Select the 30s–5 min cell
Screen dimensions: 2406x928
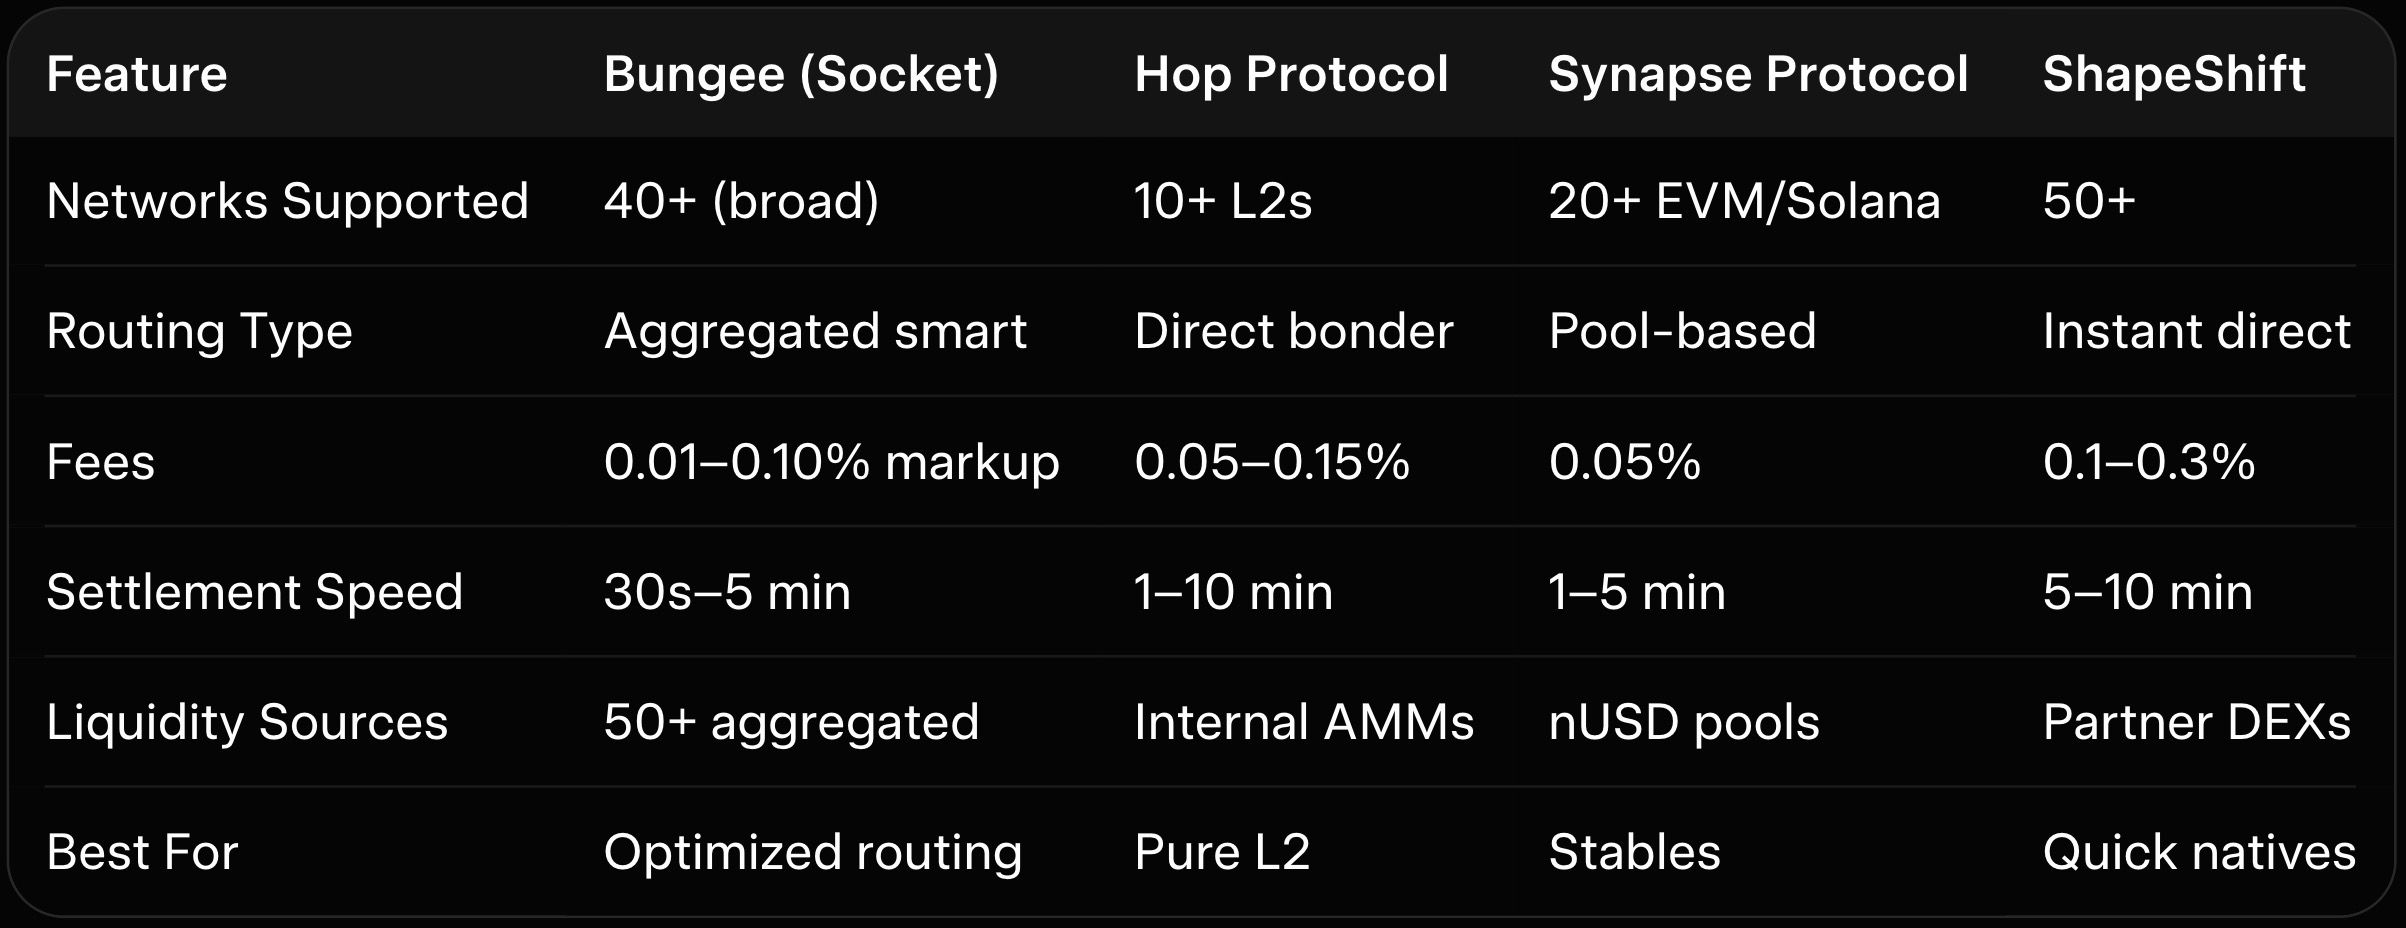(x=727, y=592)
